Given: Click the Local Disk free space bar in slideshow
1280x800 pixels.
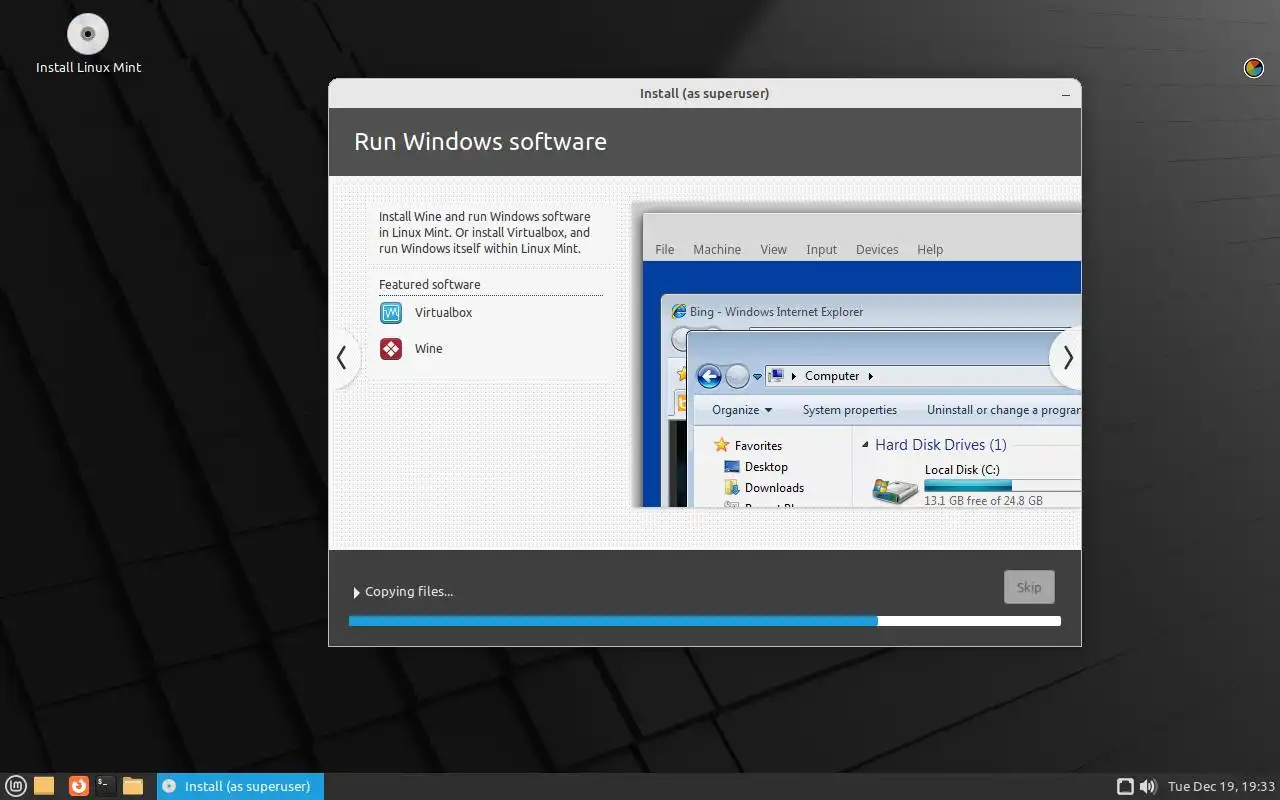Looking at the screenshot, I should [1002, 485].
